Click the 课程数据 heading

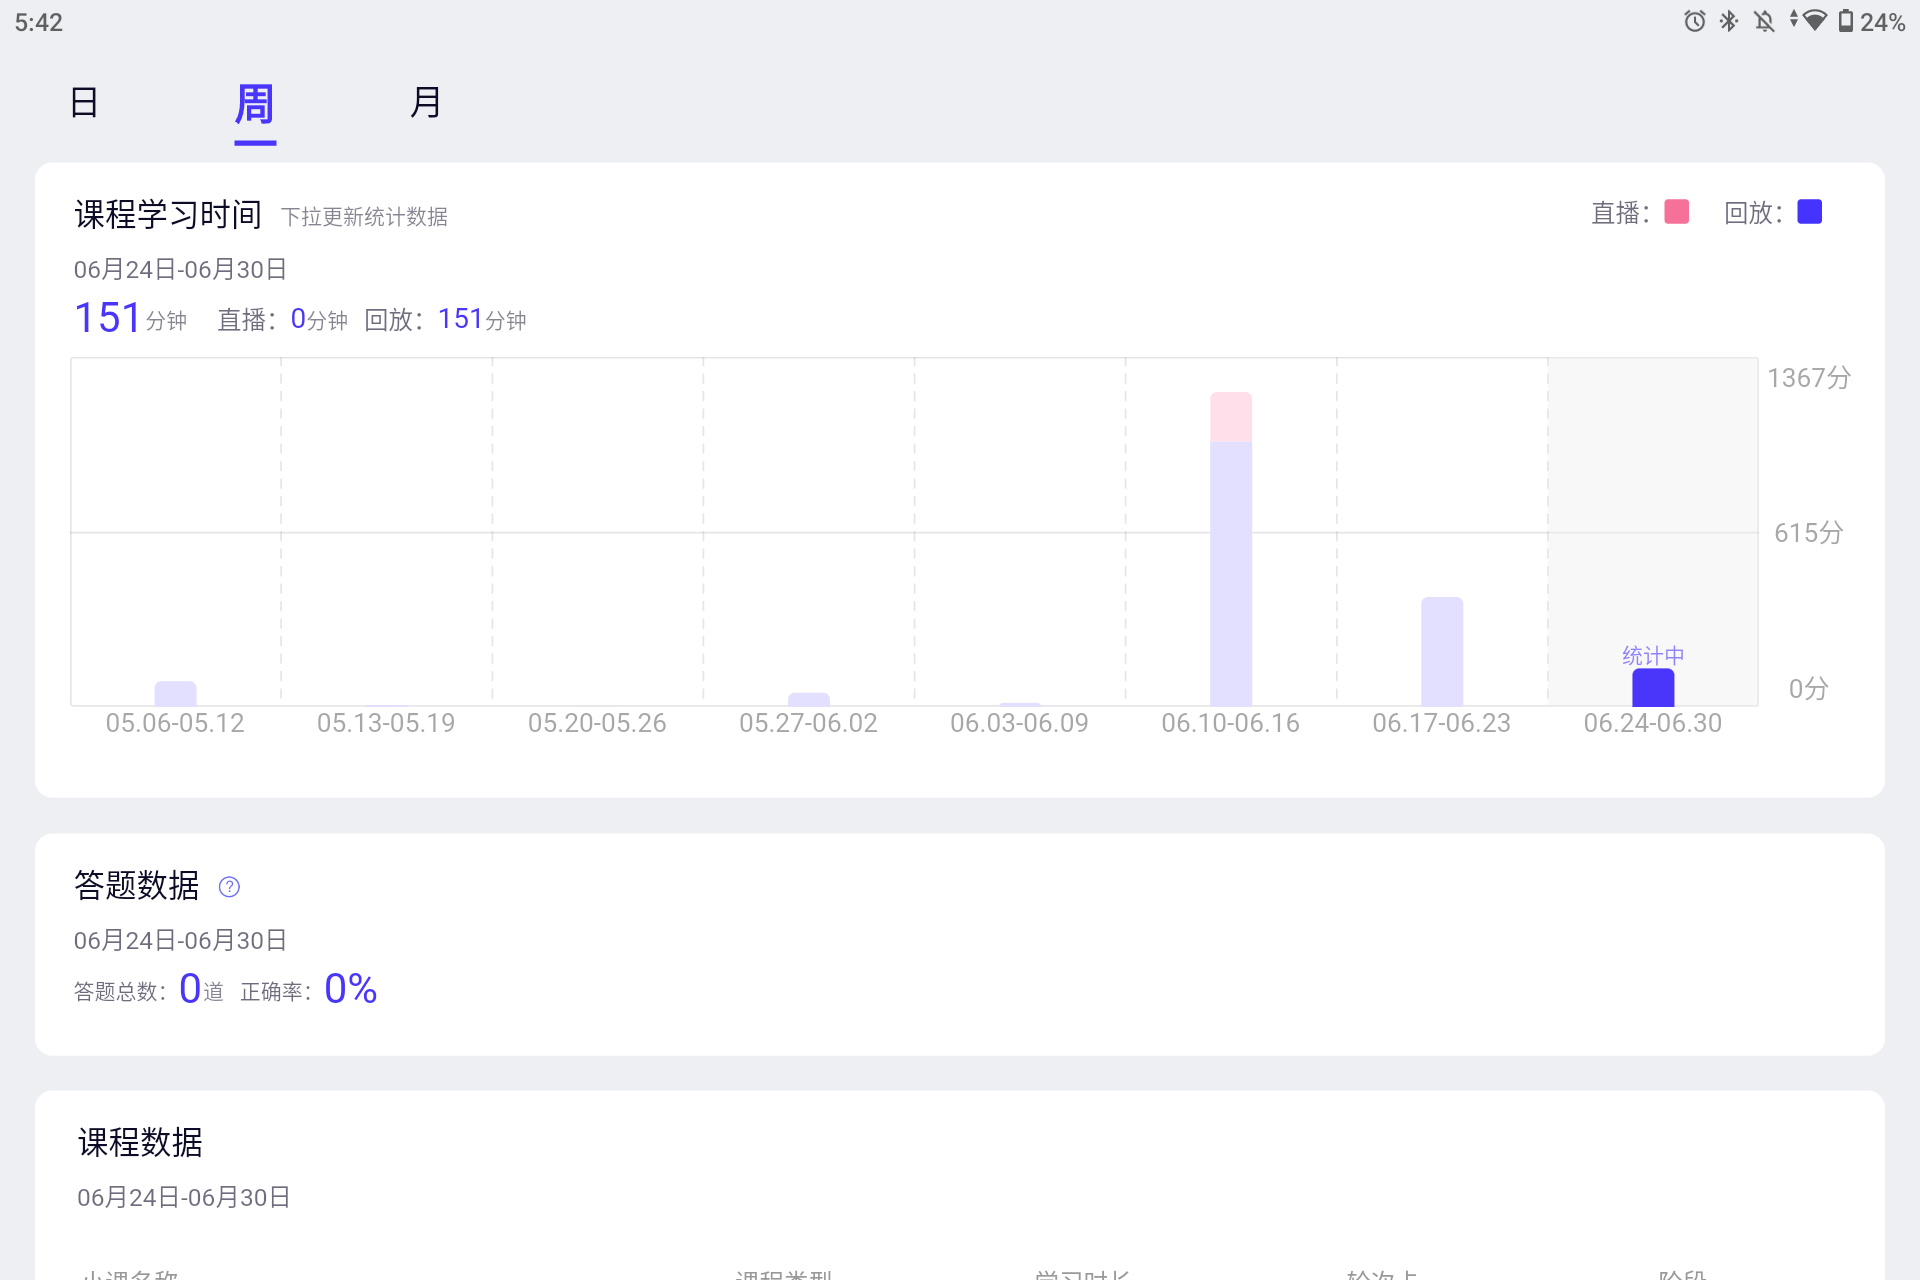(x=140, y=1142)
